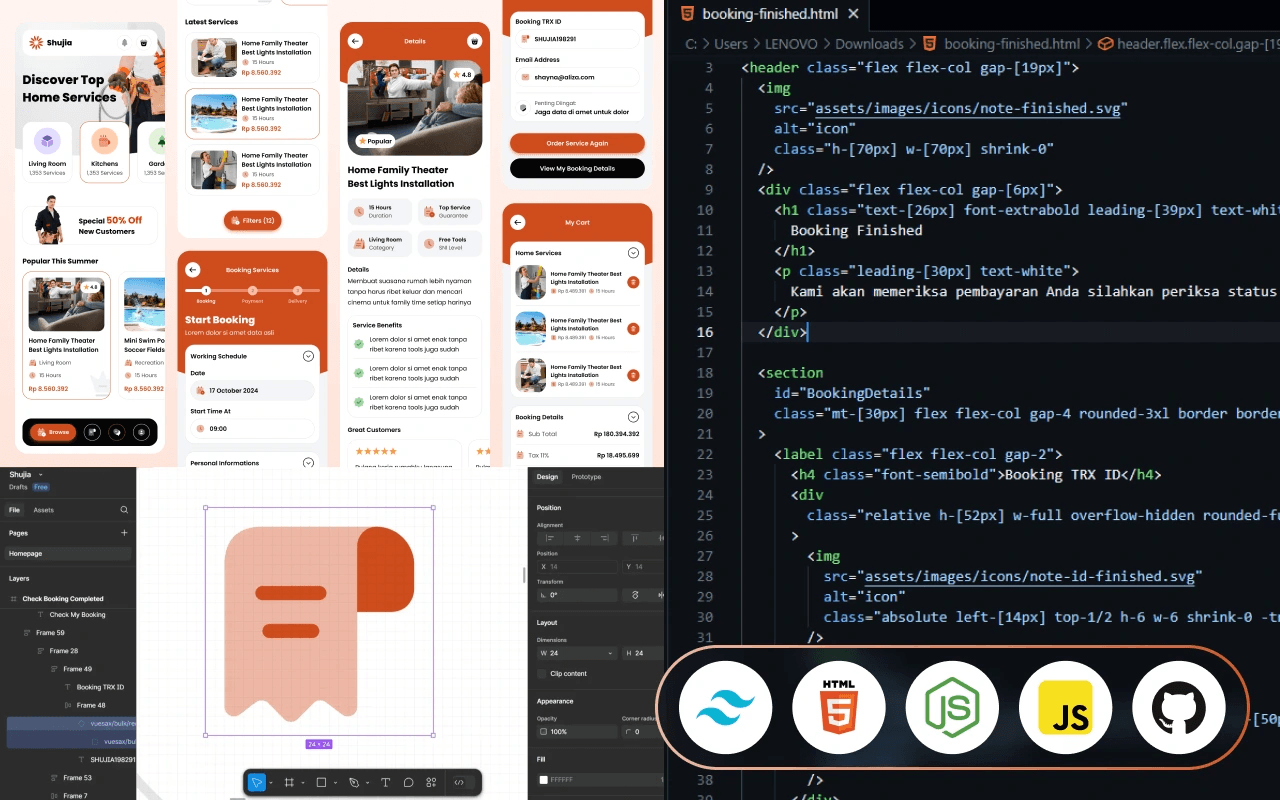Open the Move tool dropdown arrow
This screenshot has width=1280, height=800.
270,783
